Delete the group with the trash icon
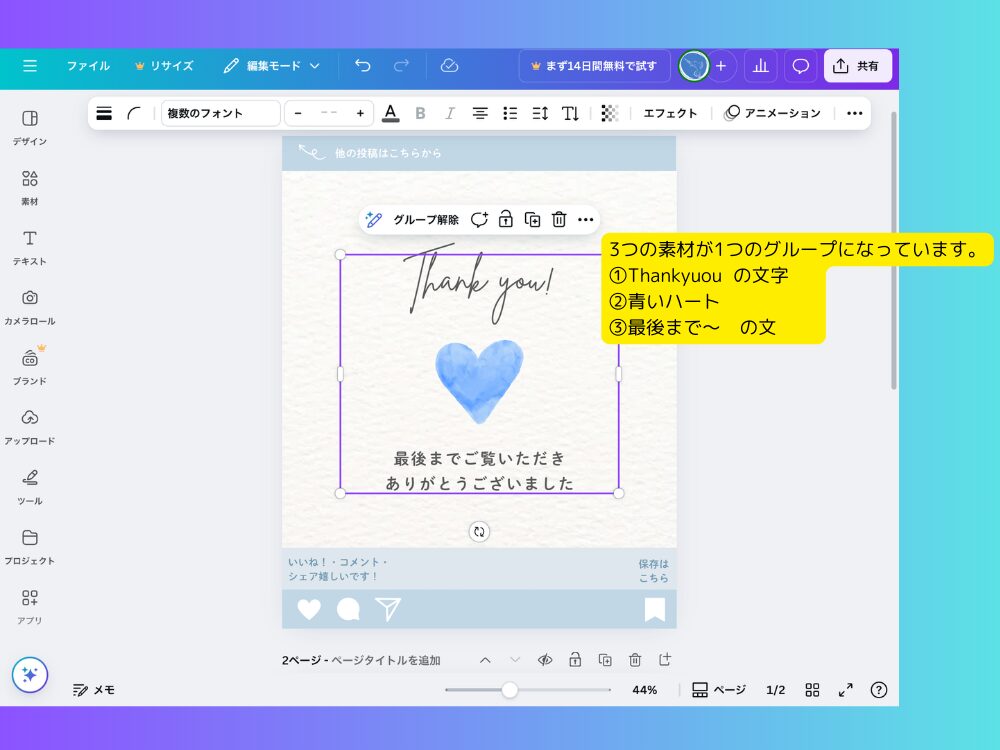Viewport: 1000px width, 750px height. [x=558, y=219]
